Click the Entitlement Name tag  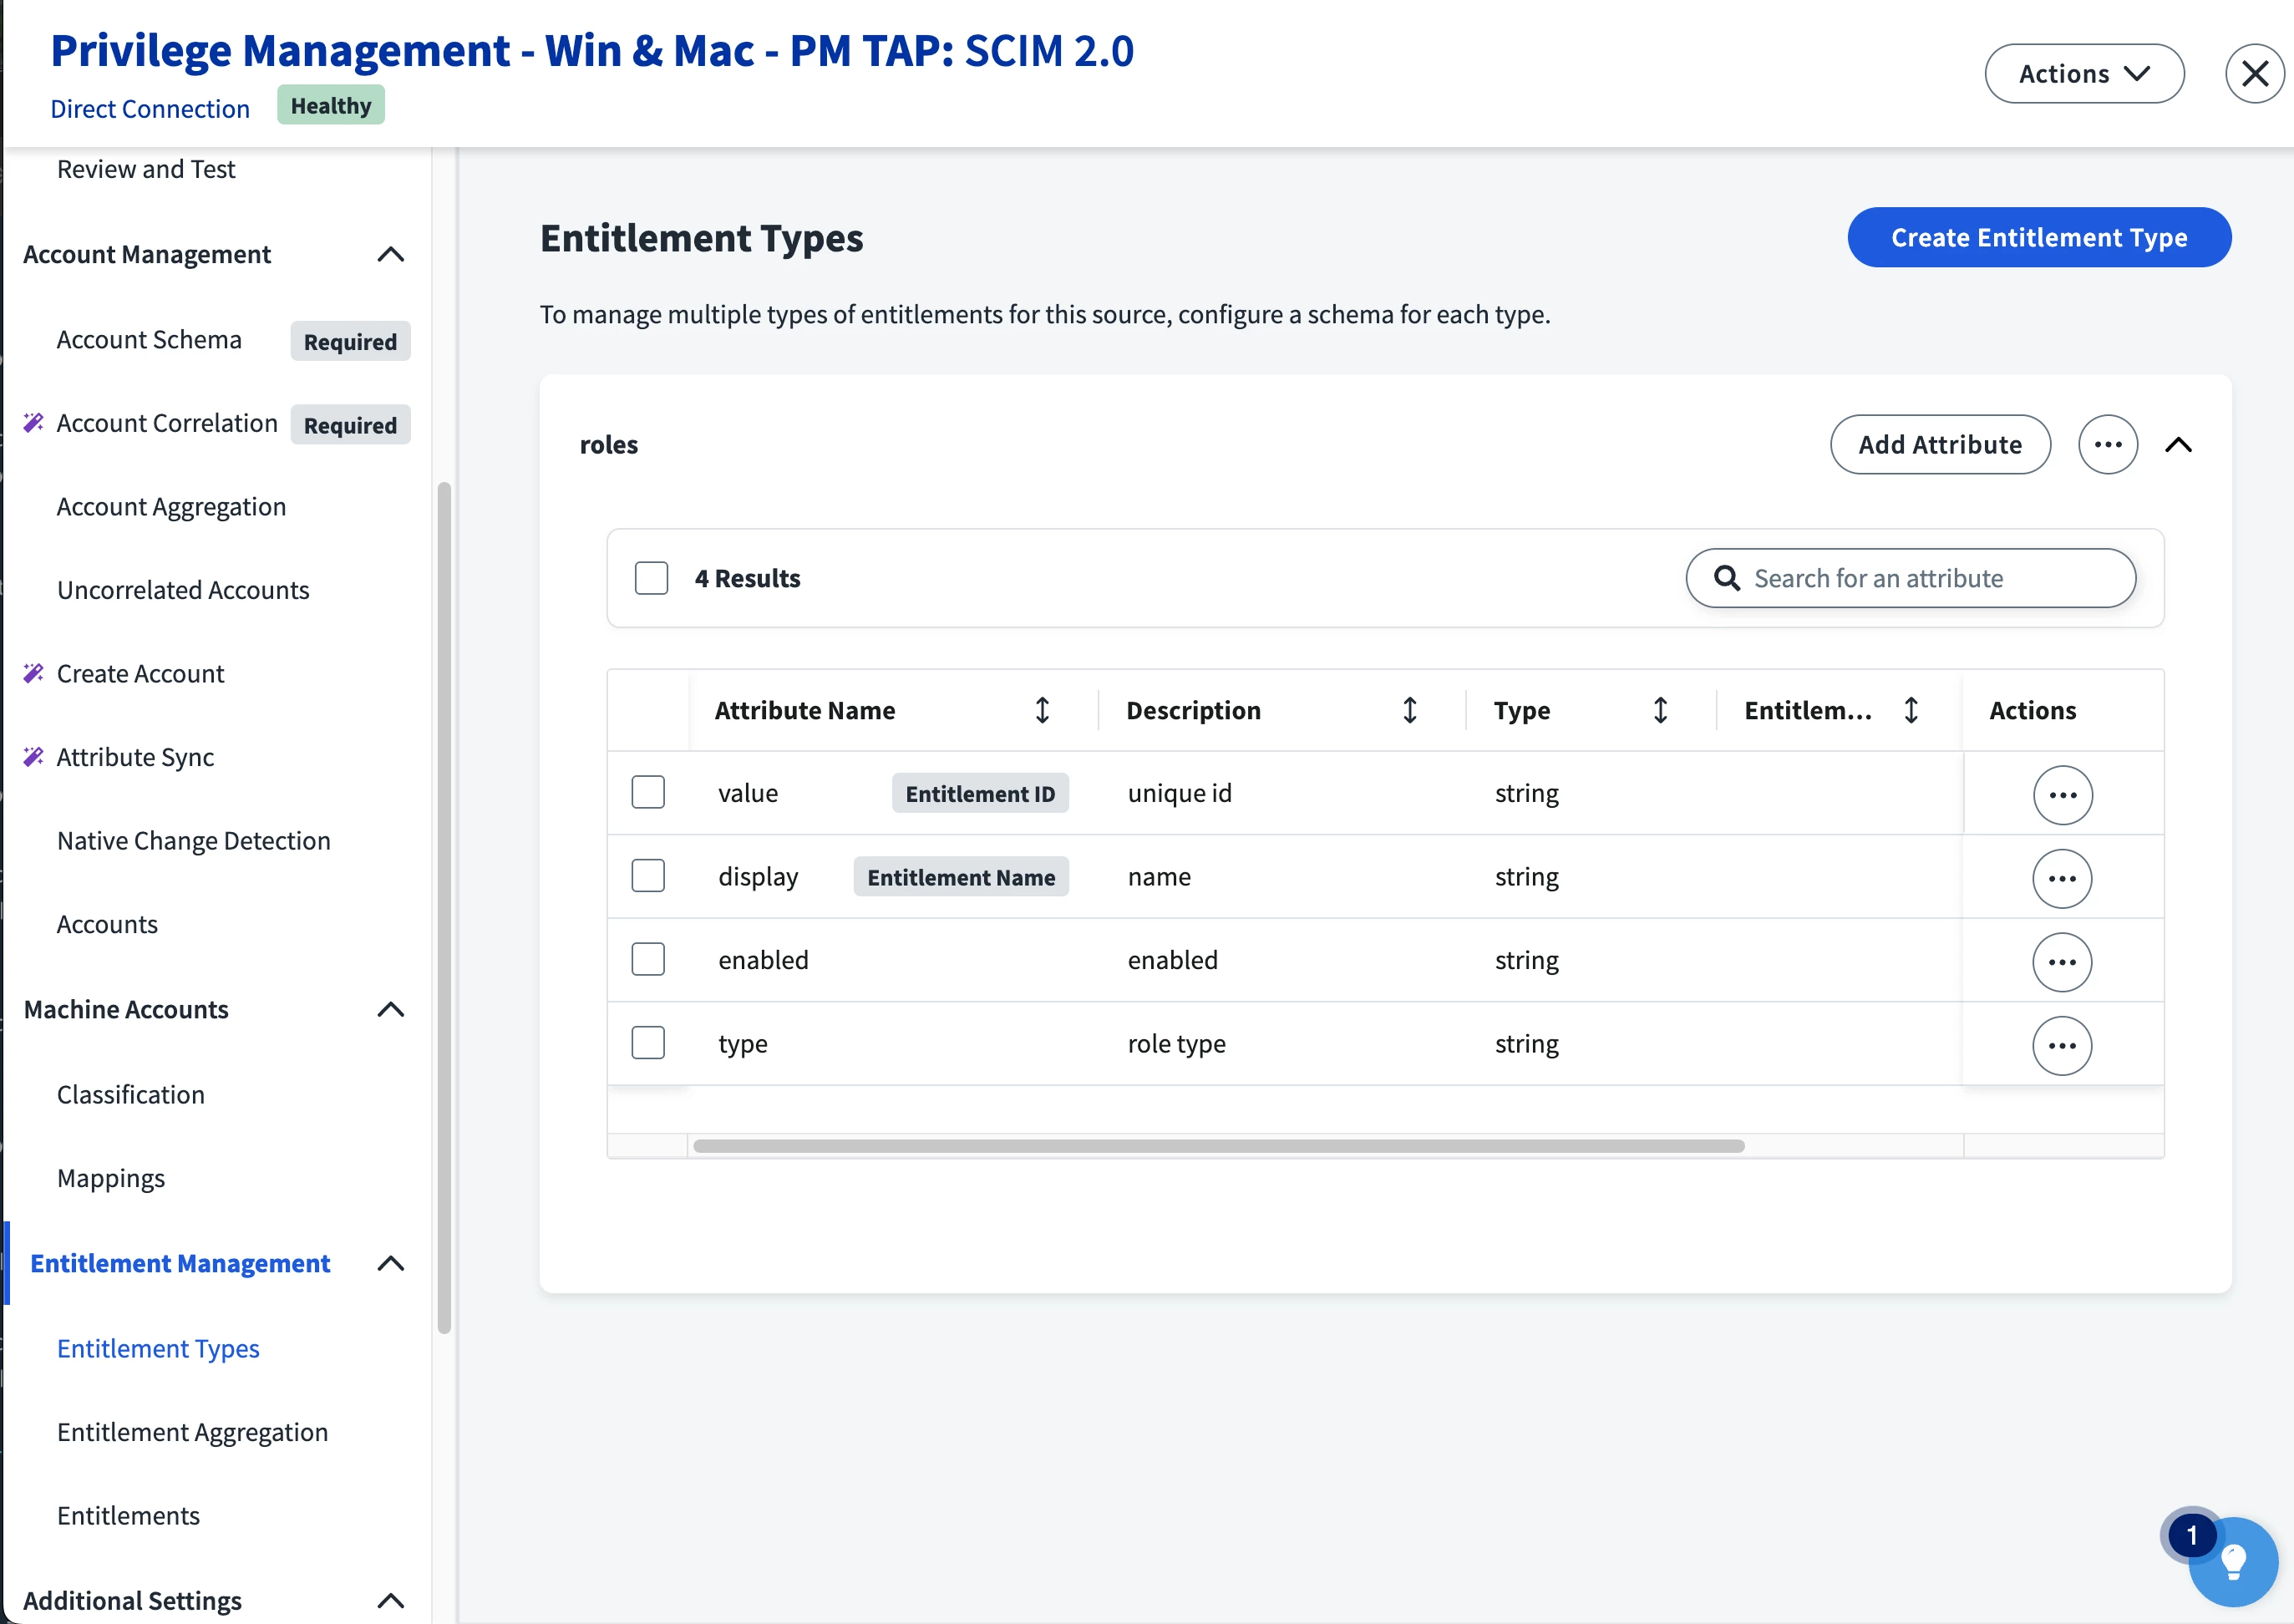[x=961, y=877]
